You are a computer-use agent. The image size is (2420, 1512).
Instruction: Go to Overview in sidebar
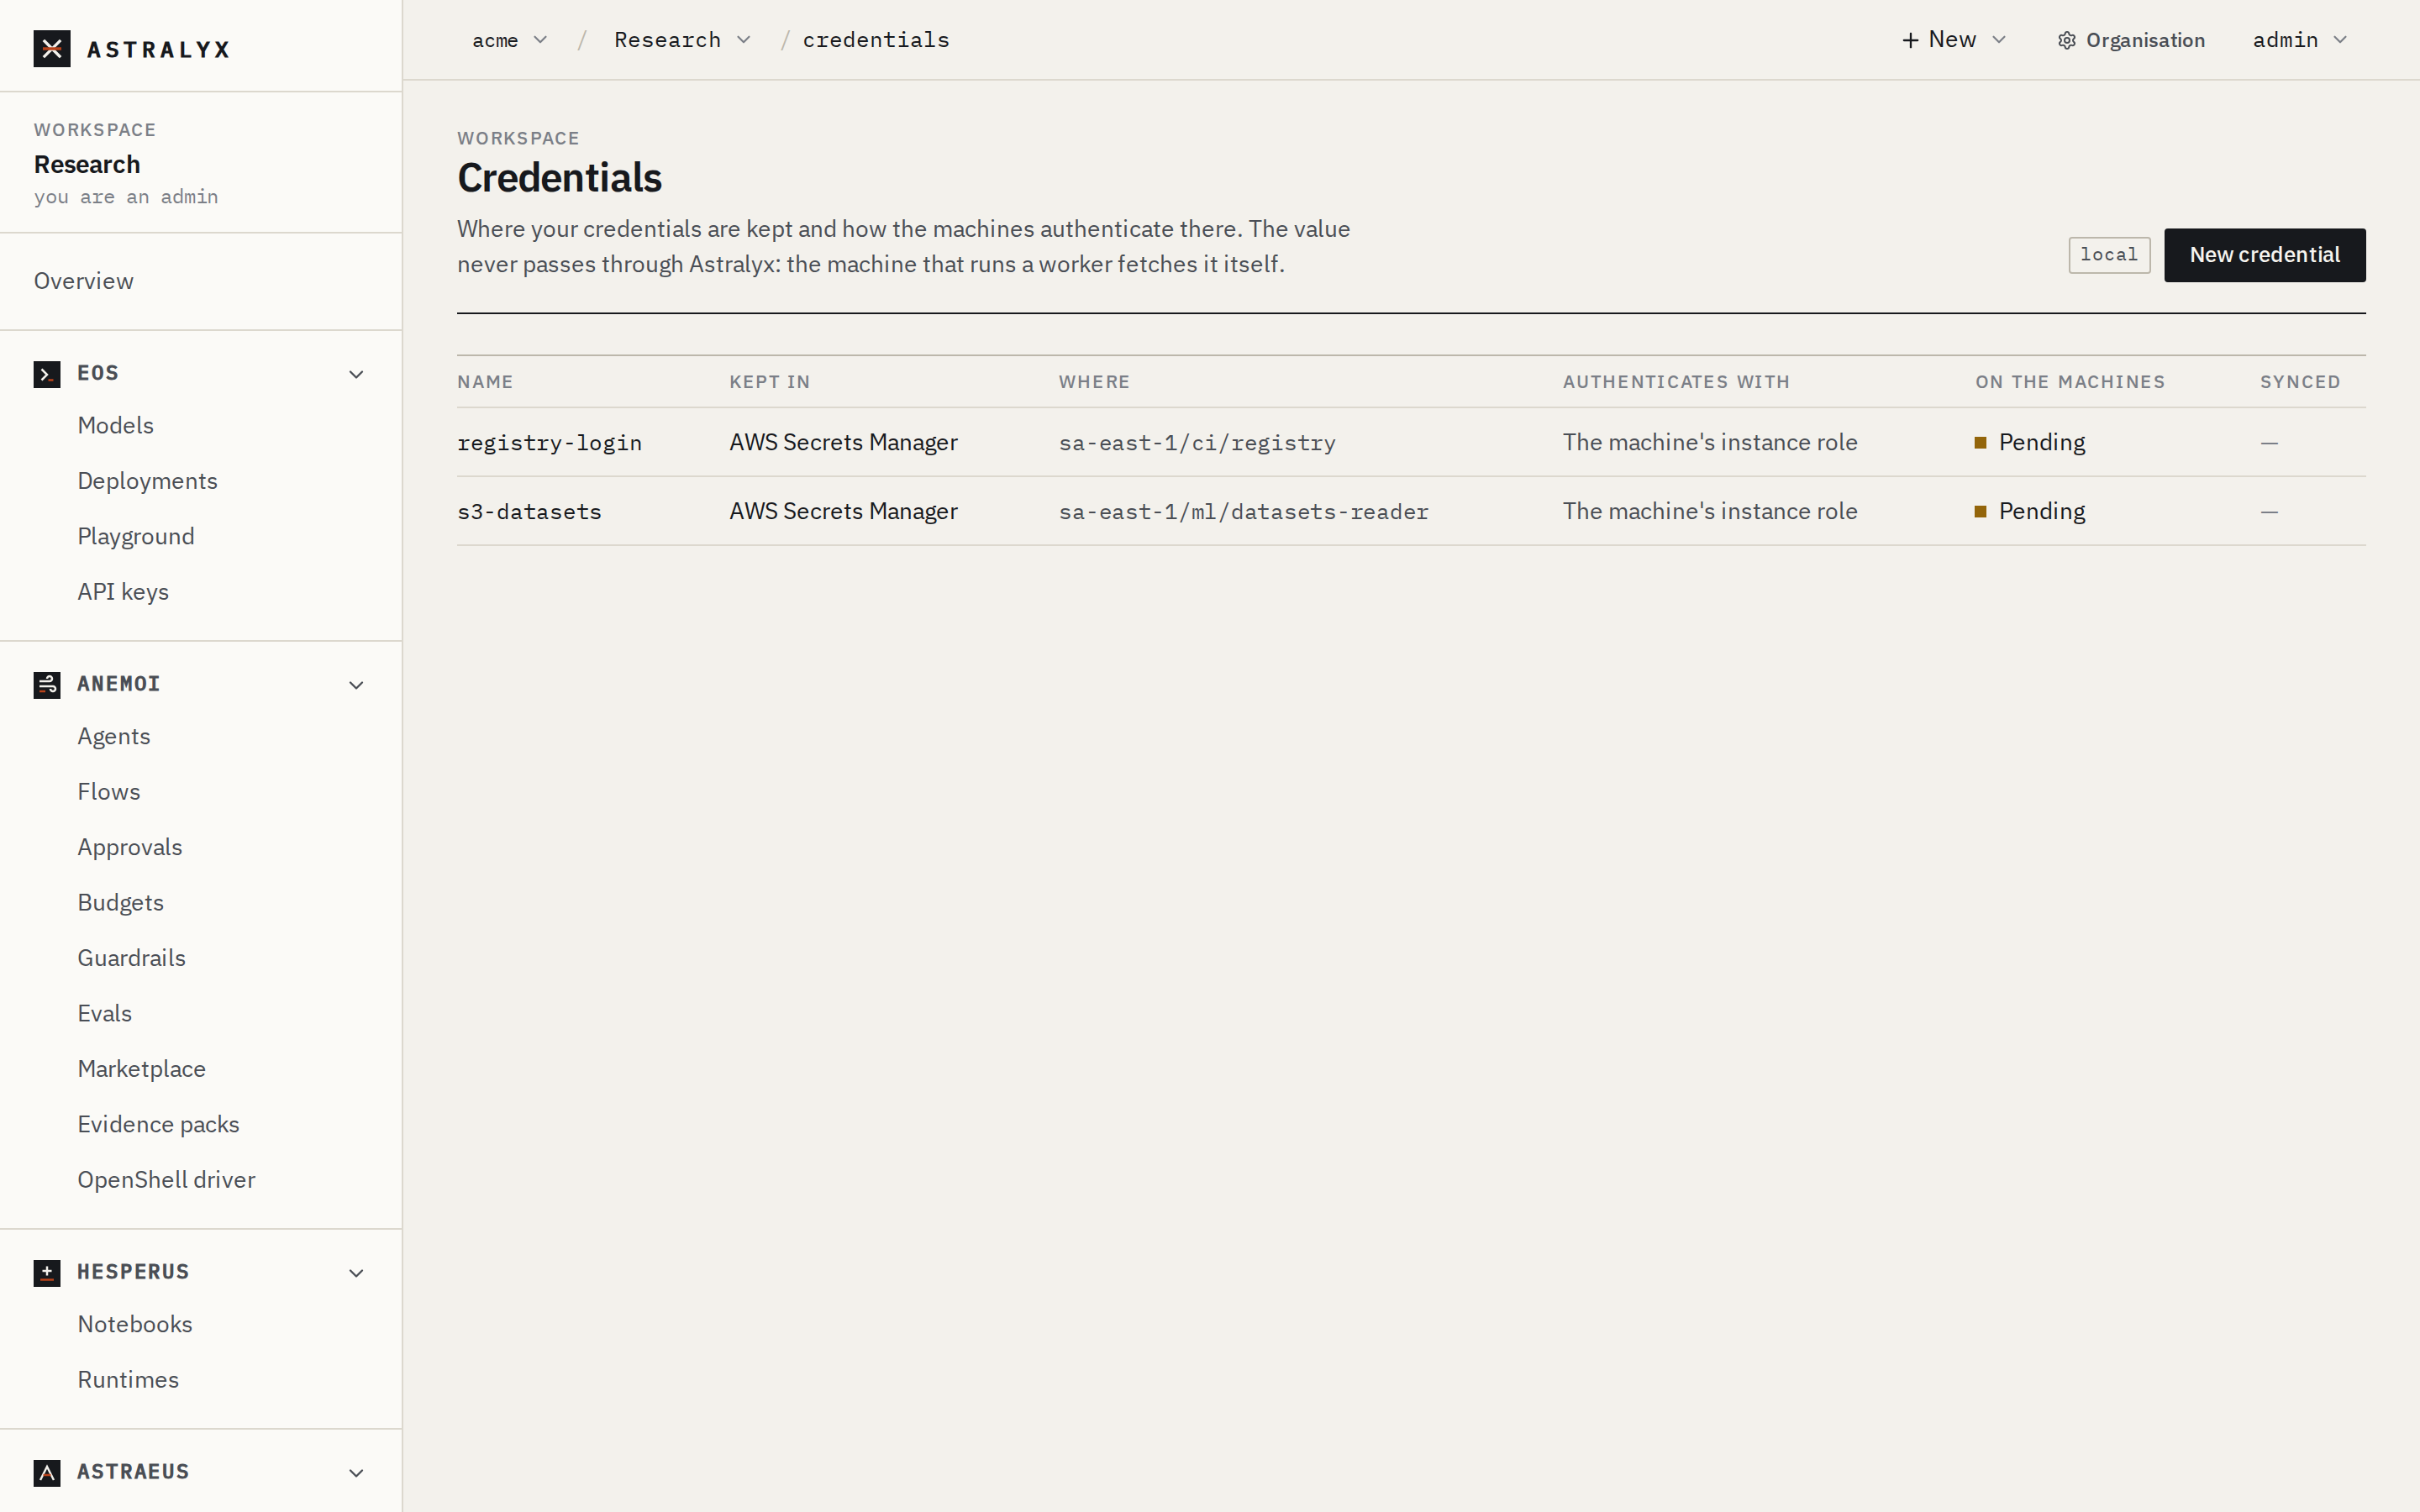coord(84,281)
